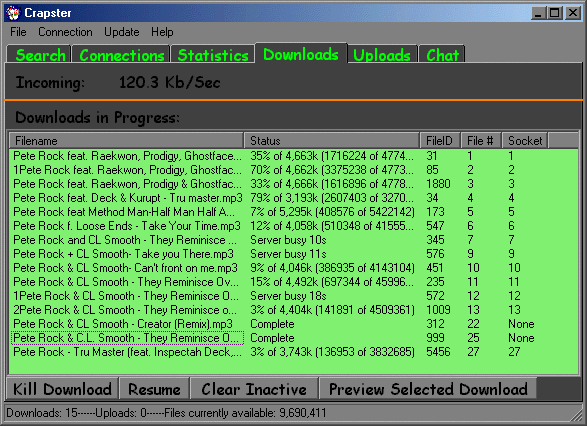Switch to the Uploads tab
Viewport: 587px width, 426px height.
point(382,55)
